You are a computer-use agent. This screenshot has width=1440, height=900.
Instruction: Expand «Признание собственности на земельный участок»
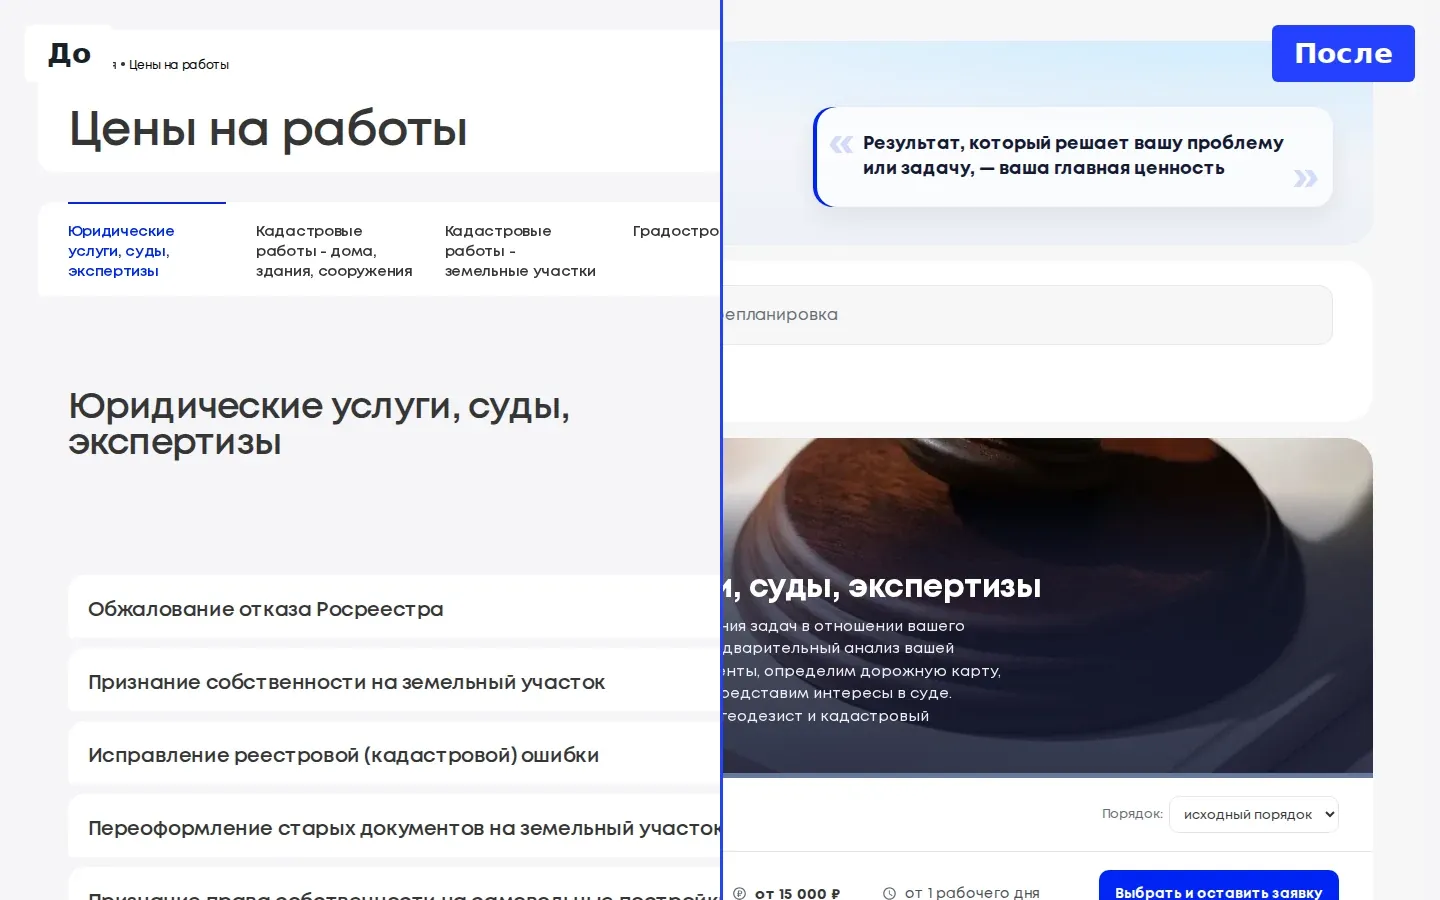click(x=394, y=680)
